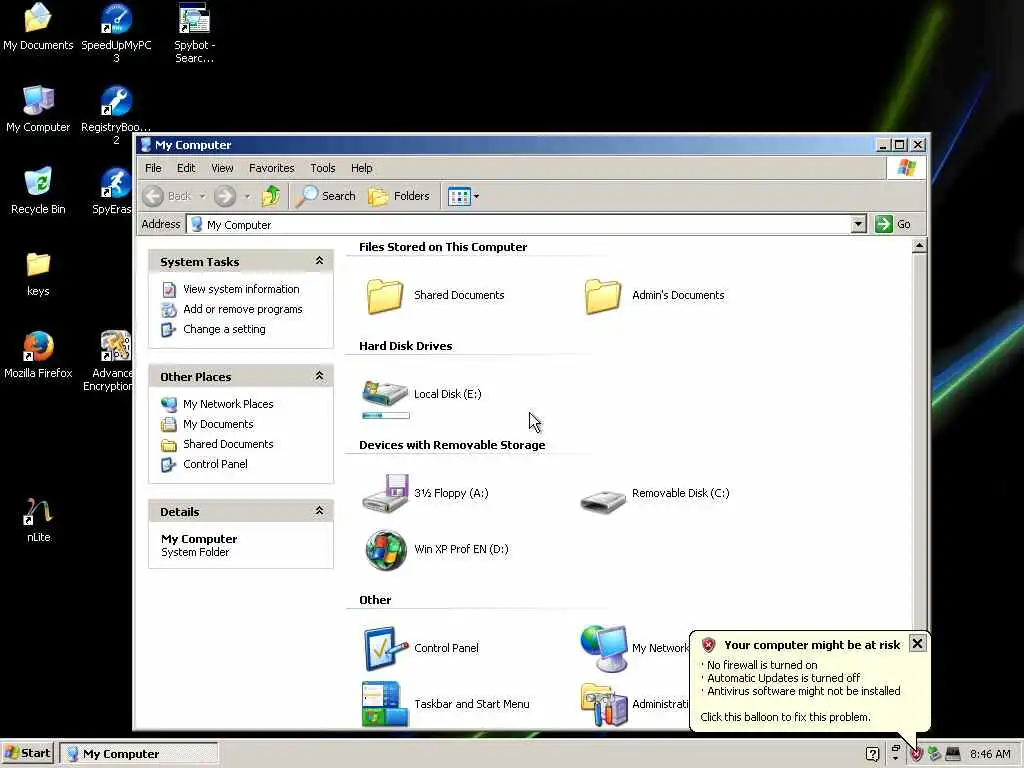Click the help question mark tray icon
This screenshot has width=1024, height=768.
[872, 754]
